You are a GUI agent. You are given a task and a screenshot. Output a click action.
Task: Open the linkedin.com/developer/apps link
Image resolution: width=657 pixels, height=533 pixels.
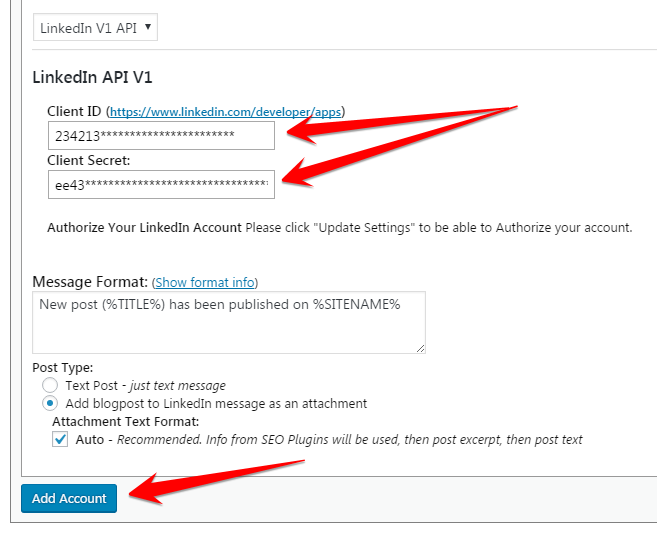tap(225, 112)
